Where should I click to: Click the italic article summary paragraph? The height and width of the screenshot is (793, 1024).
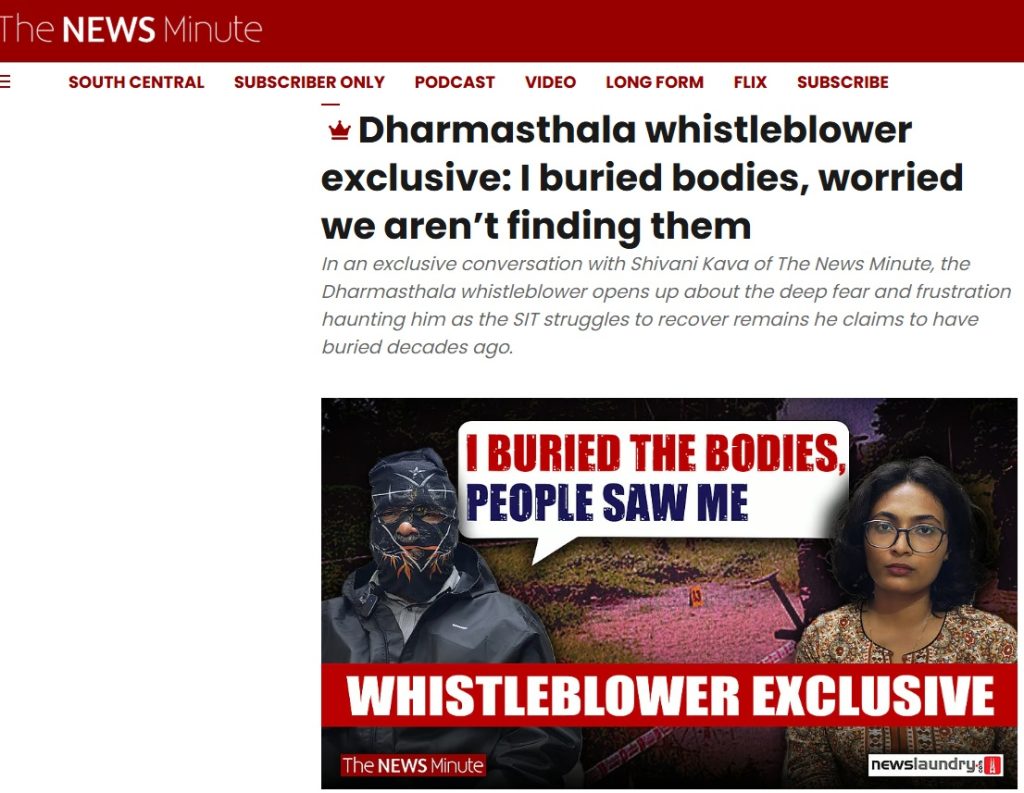click(x=666, y=305)
